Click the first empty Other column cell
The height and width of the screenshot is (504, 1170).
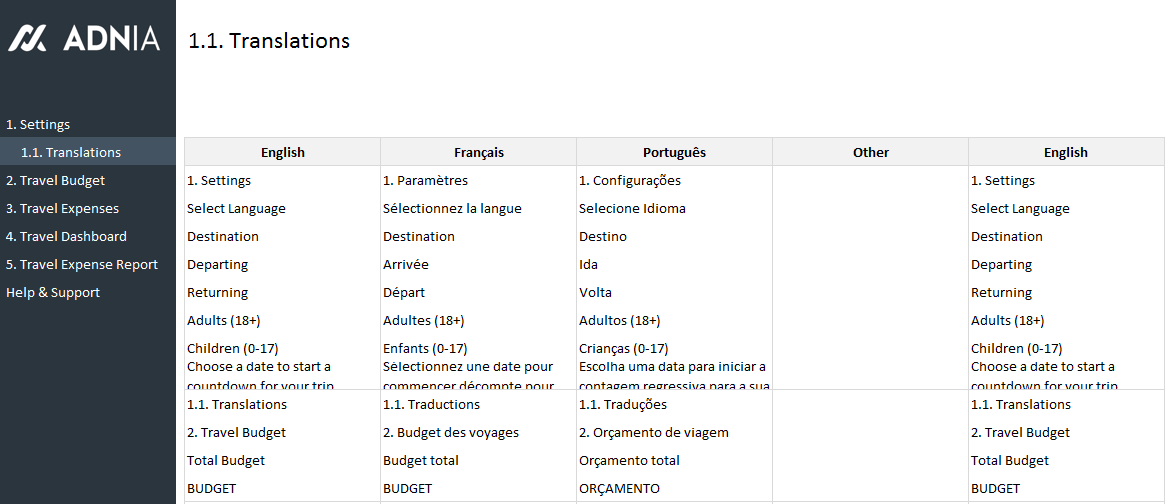pos(870,181)
